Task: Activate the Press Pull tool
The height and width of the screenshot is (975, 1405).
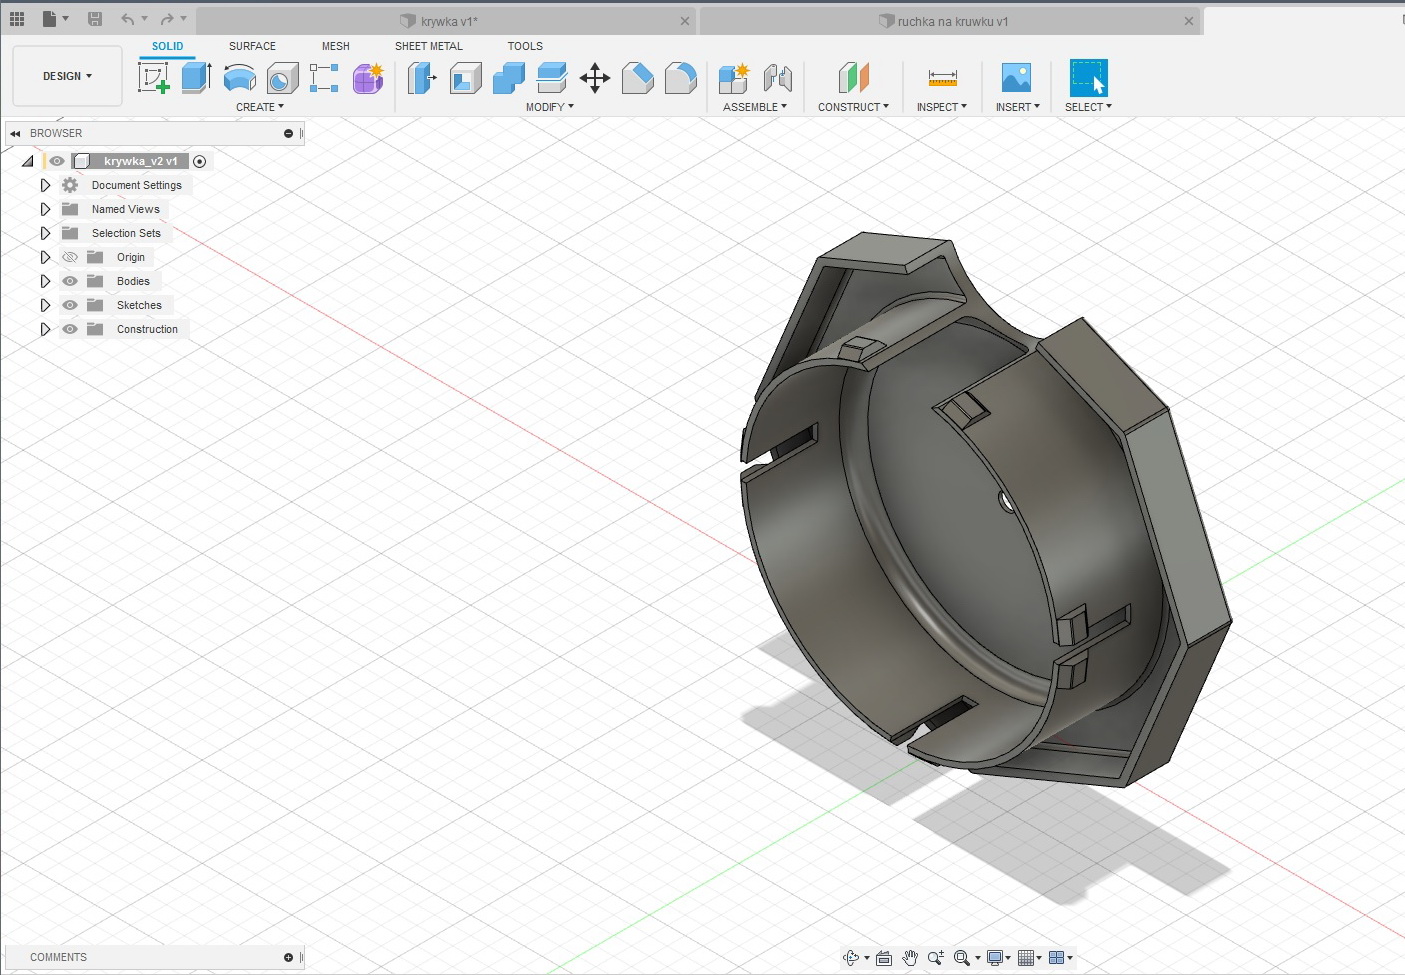Action: click(x=422, y=78)
